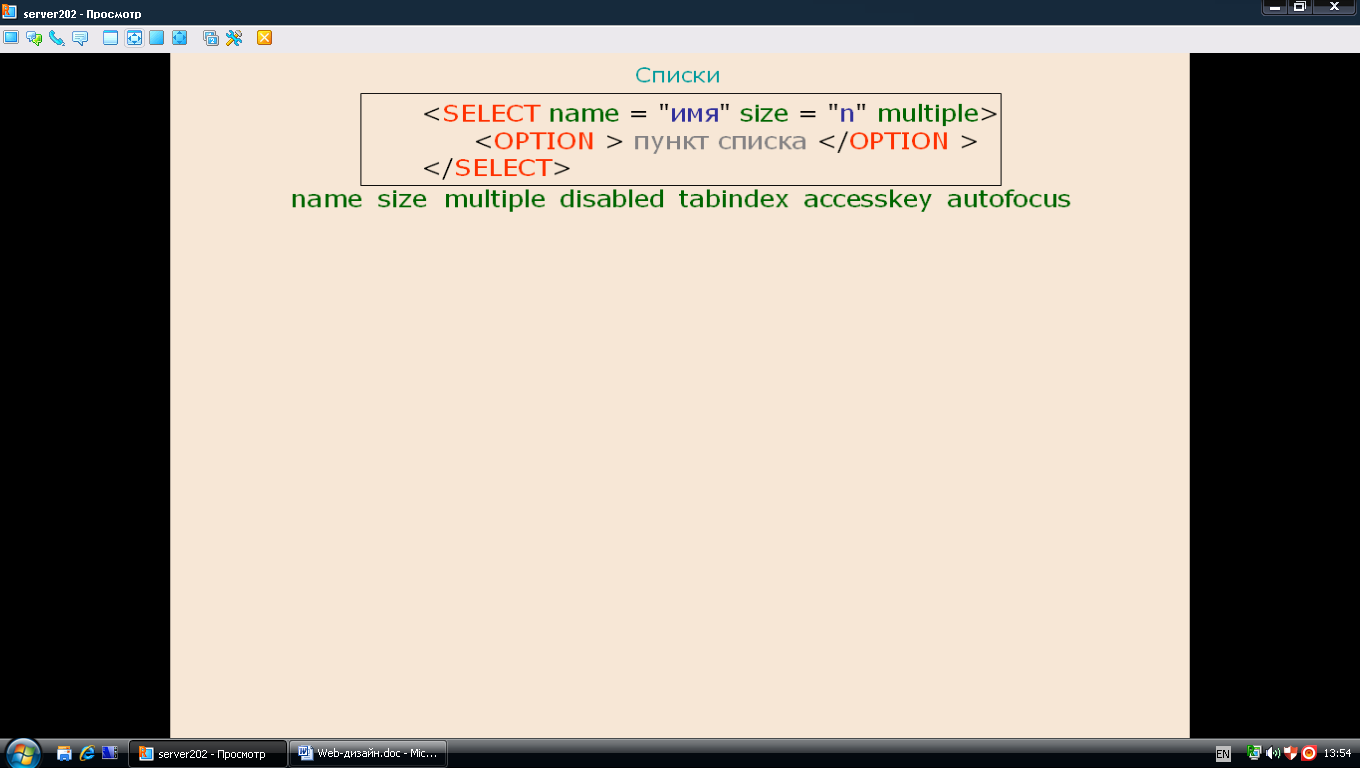Click the numbered monitor selection icon
Screen dimensions: 1360x768
(x=211, y=38)
